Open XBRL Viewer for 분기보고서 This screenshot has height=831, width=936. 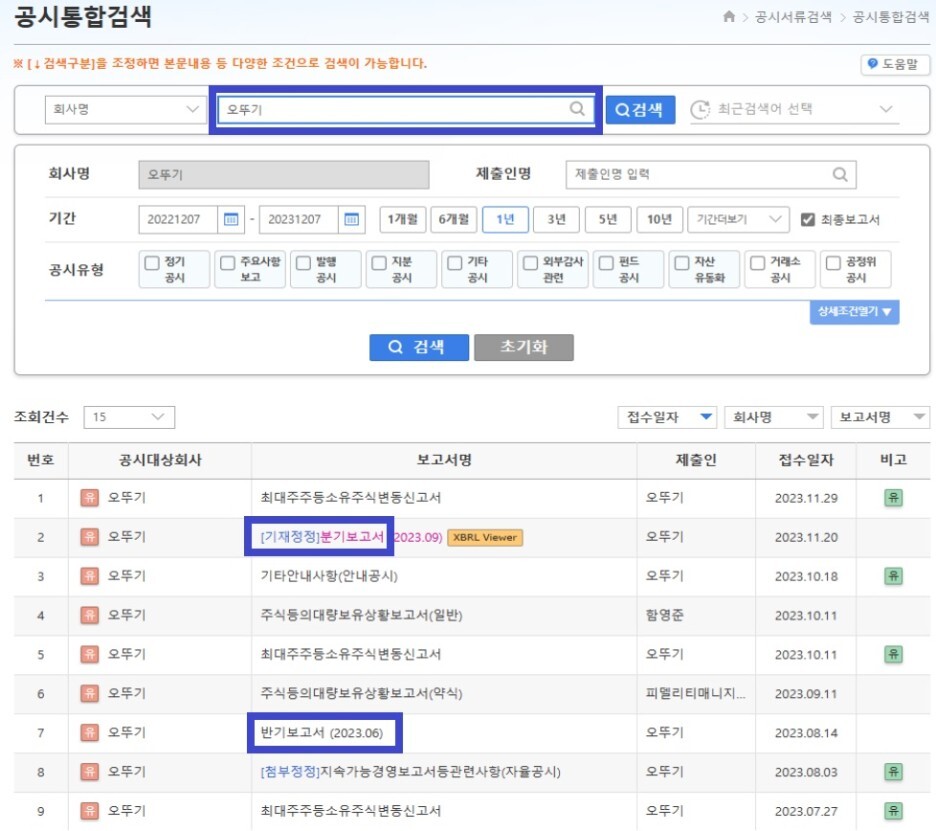[x=485, y=537]
